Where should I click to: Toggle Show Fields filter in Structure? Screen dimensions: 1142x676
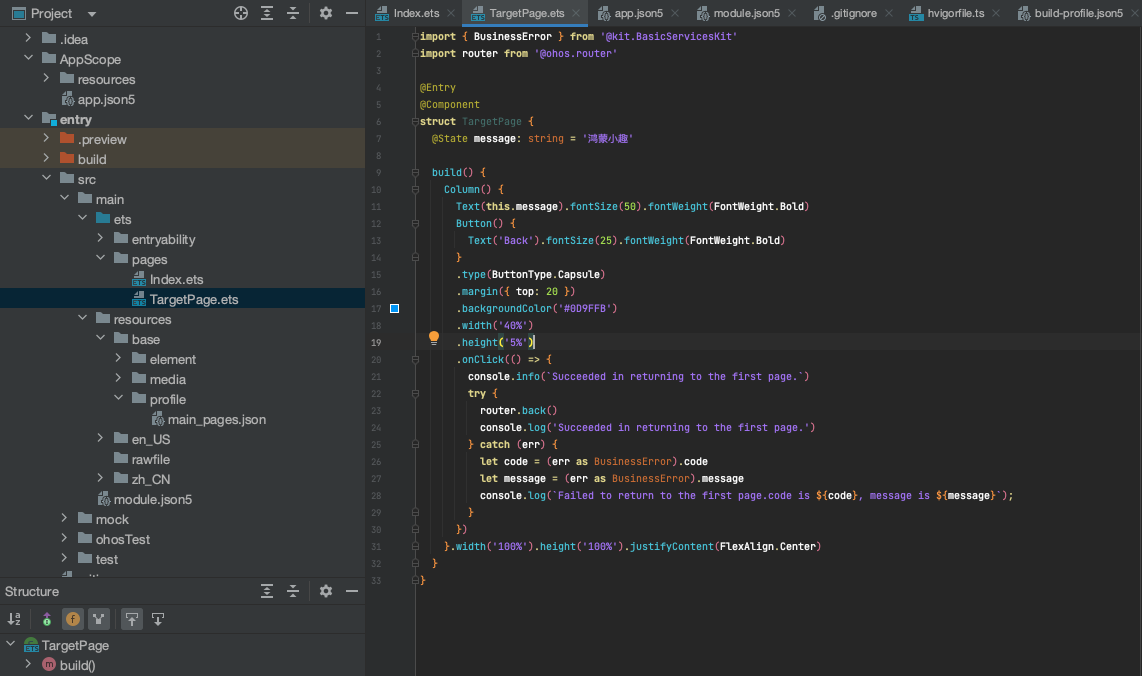(x=73, y=619)
